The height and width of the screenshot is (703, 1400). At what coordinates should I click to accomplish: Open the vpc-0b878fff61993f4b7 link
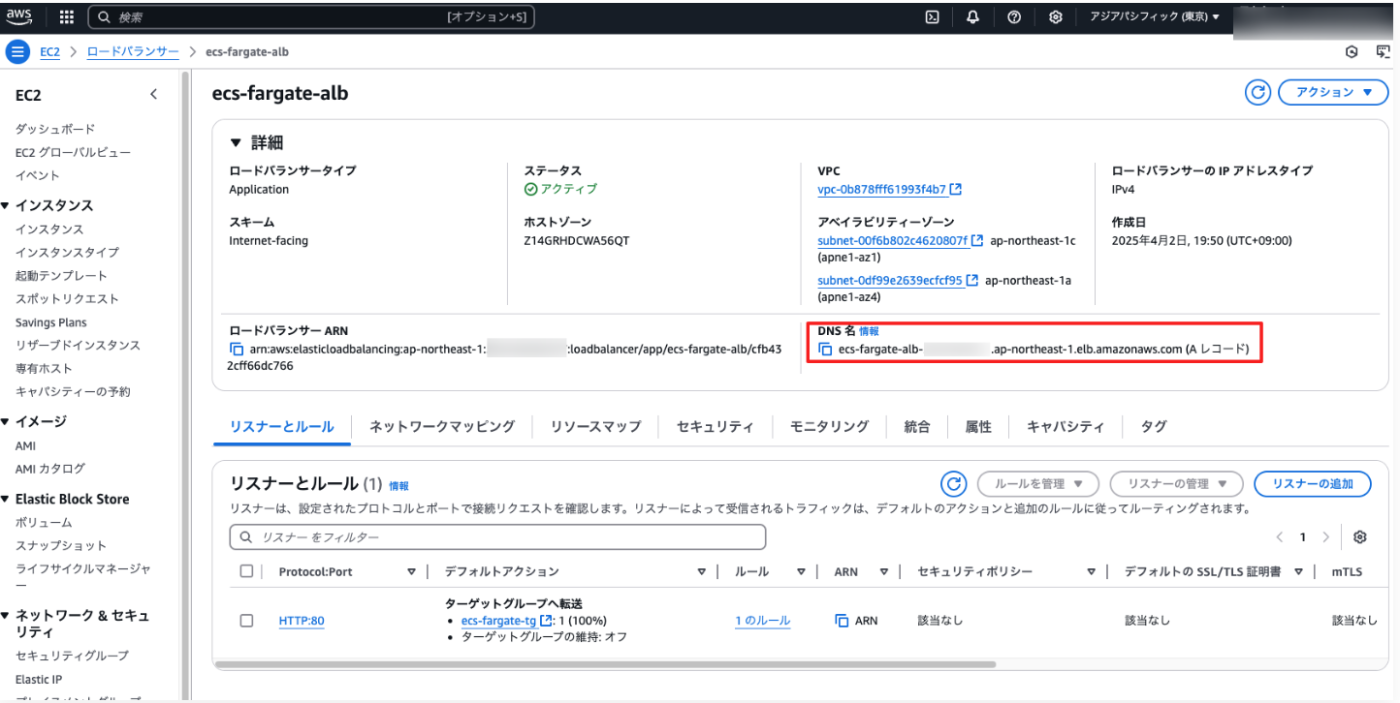click(x=881, y=190)
